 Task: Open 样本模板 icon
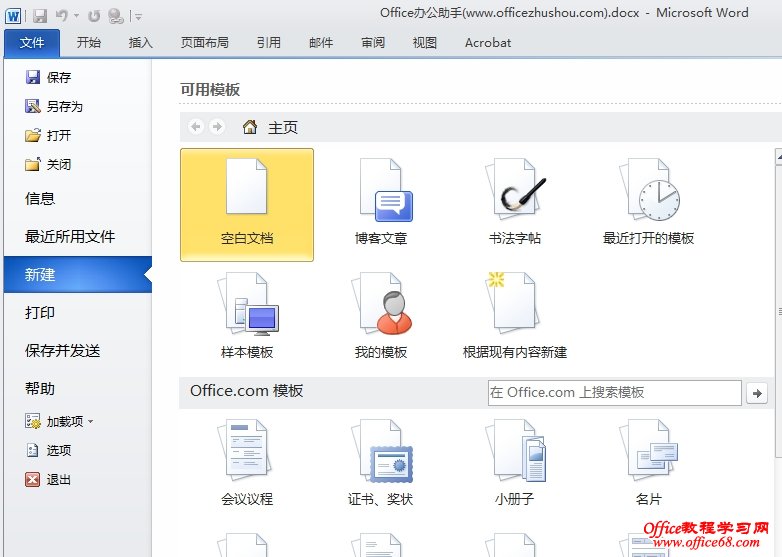pyautogui.click(x=248, y=304)
